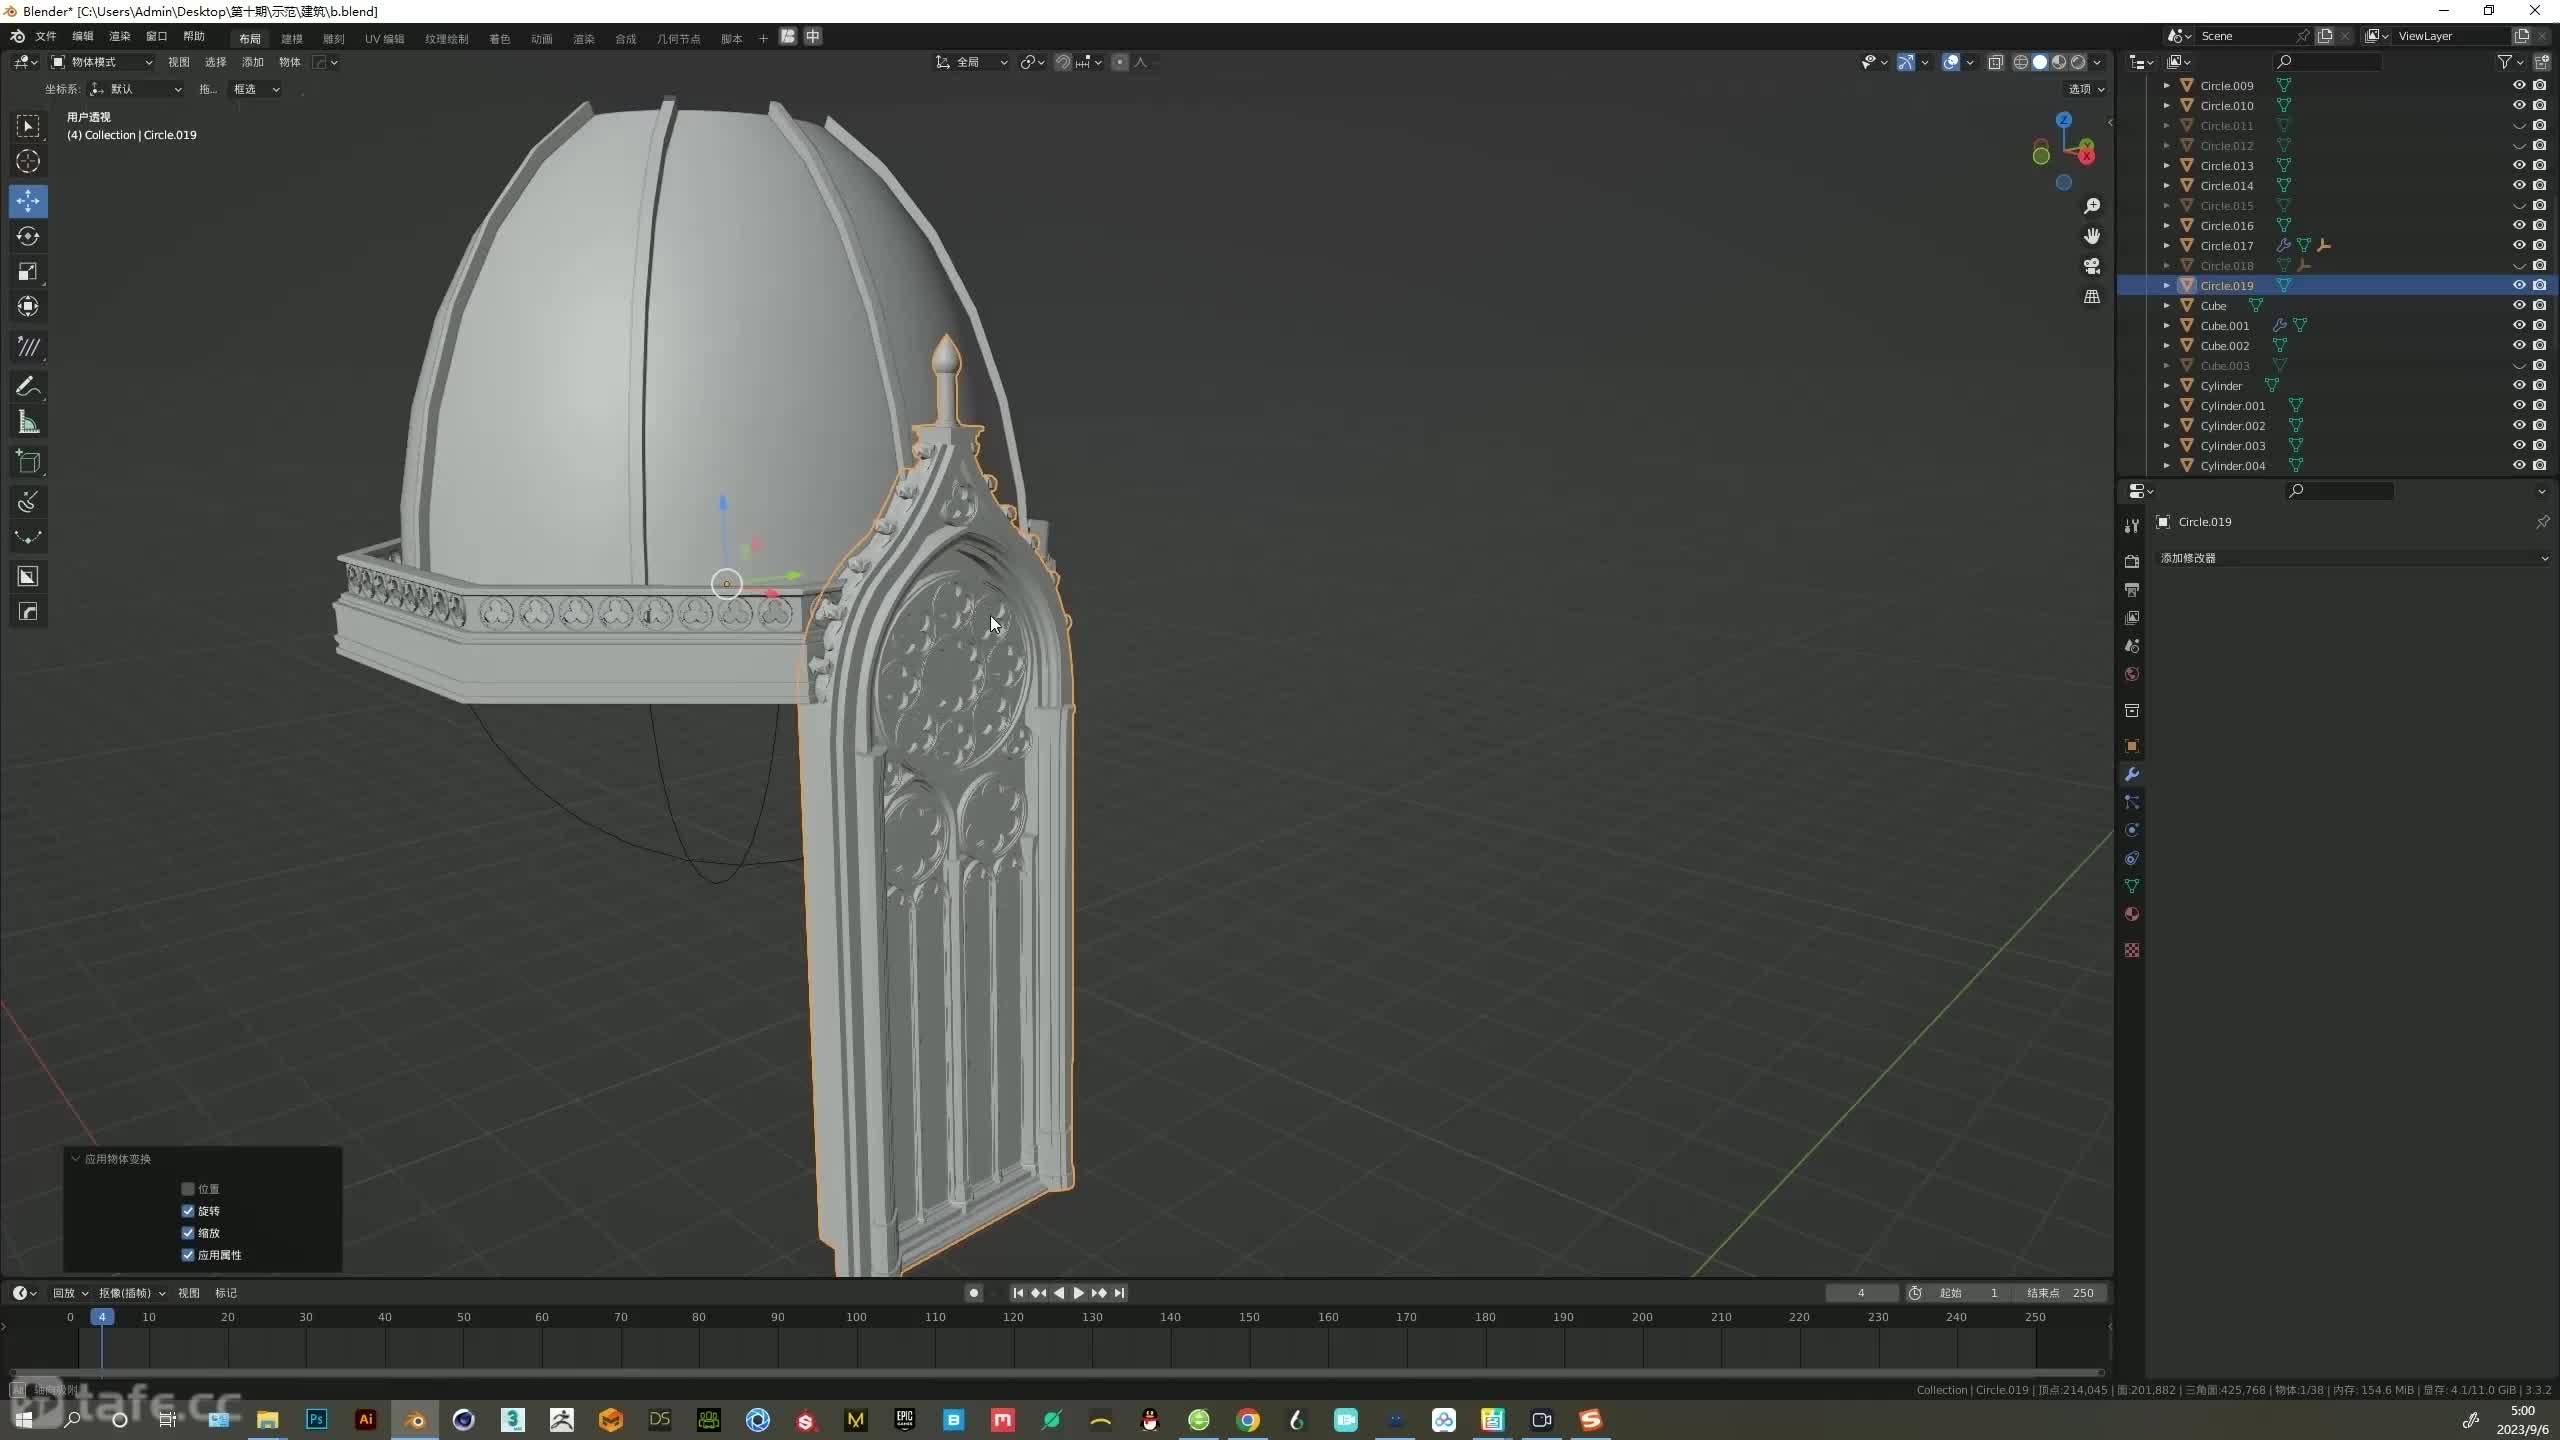The height and width of the screenshot is (1440, 2560).
Task: Select the Annotate tool
Action: coord(28,386)
